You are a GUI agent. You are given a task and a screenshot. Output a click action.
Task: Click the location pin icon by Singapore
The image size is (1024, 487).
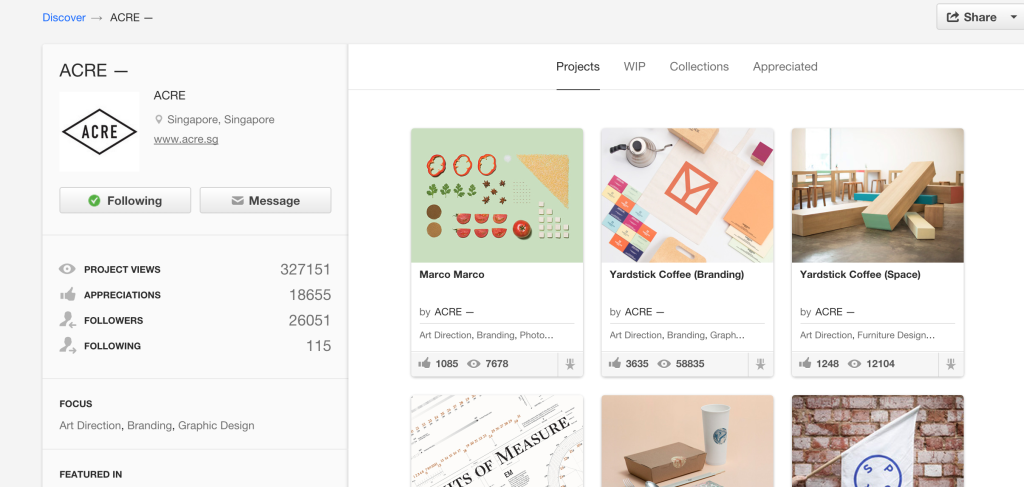point(158,119)
